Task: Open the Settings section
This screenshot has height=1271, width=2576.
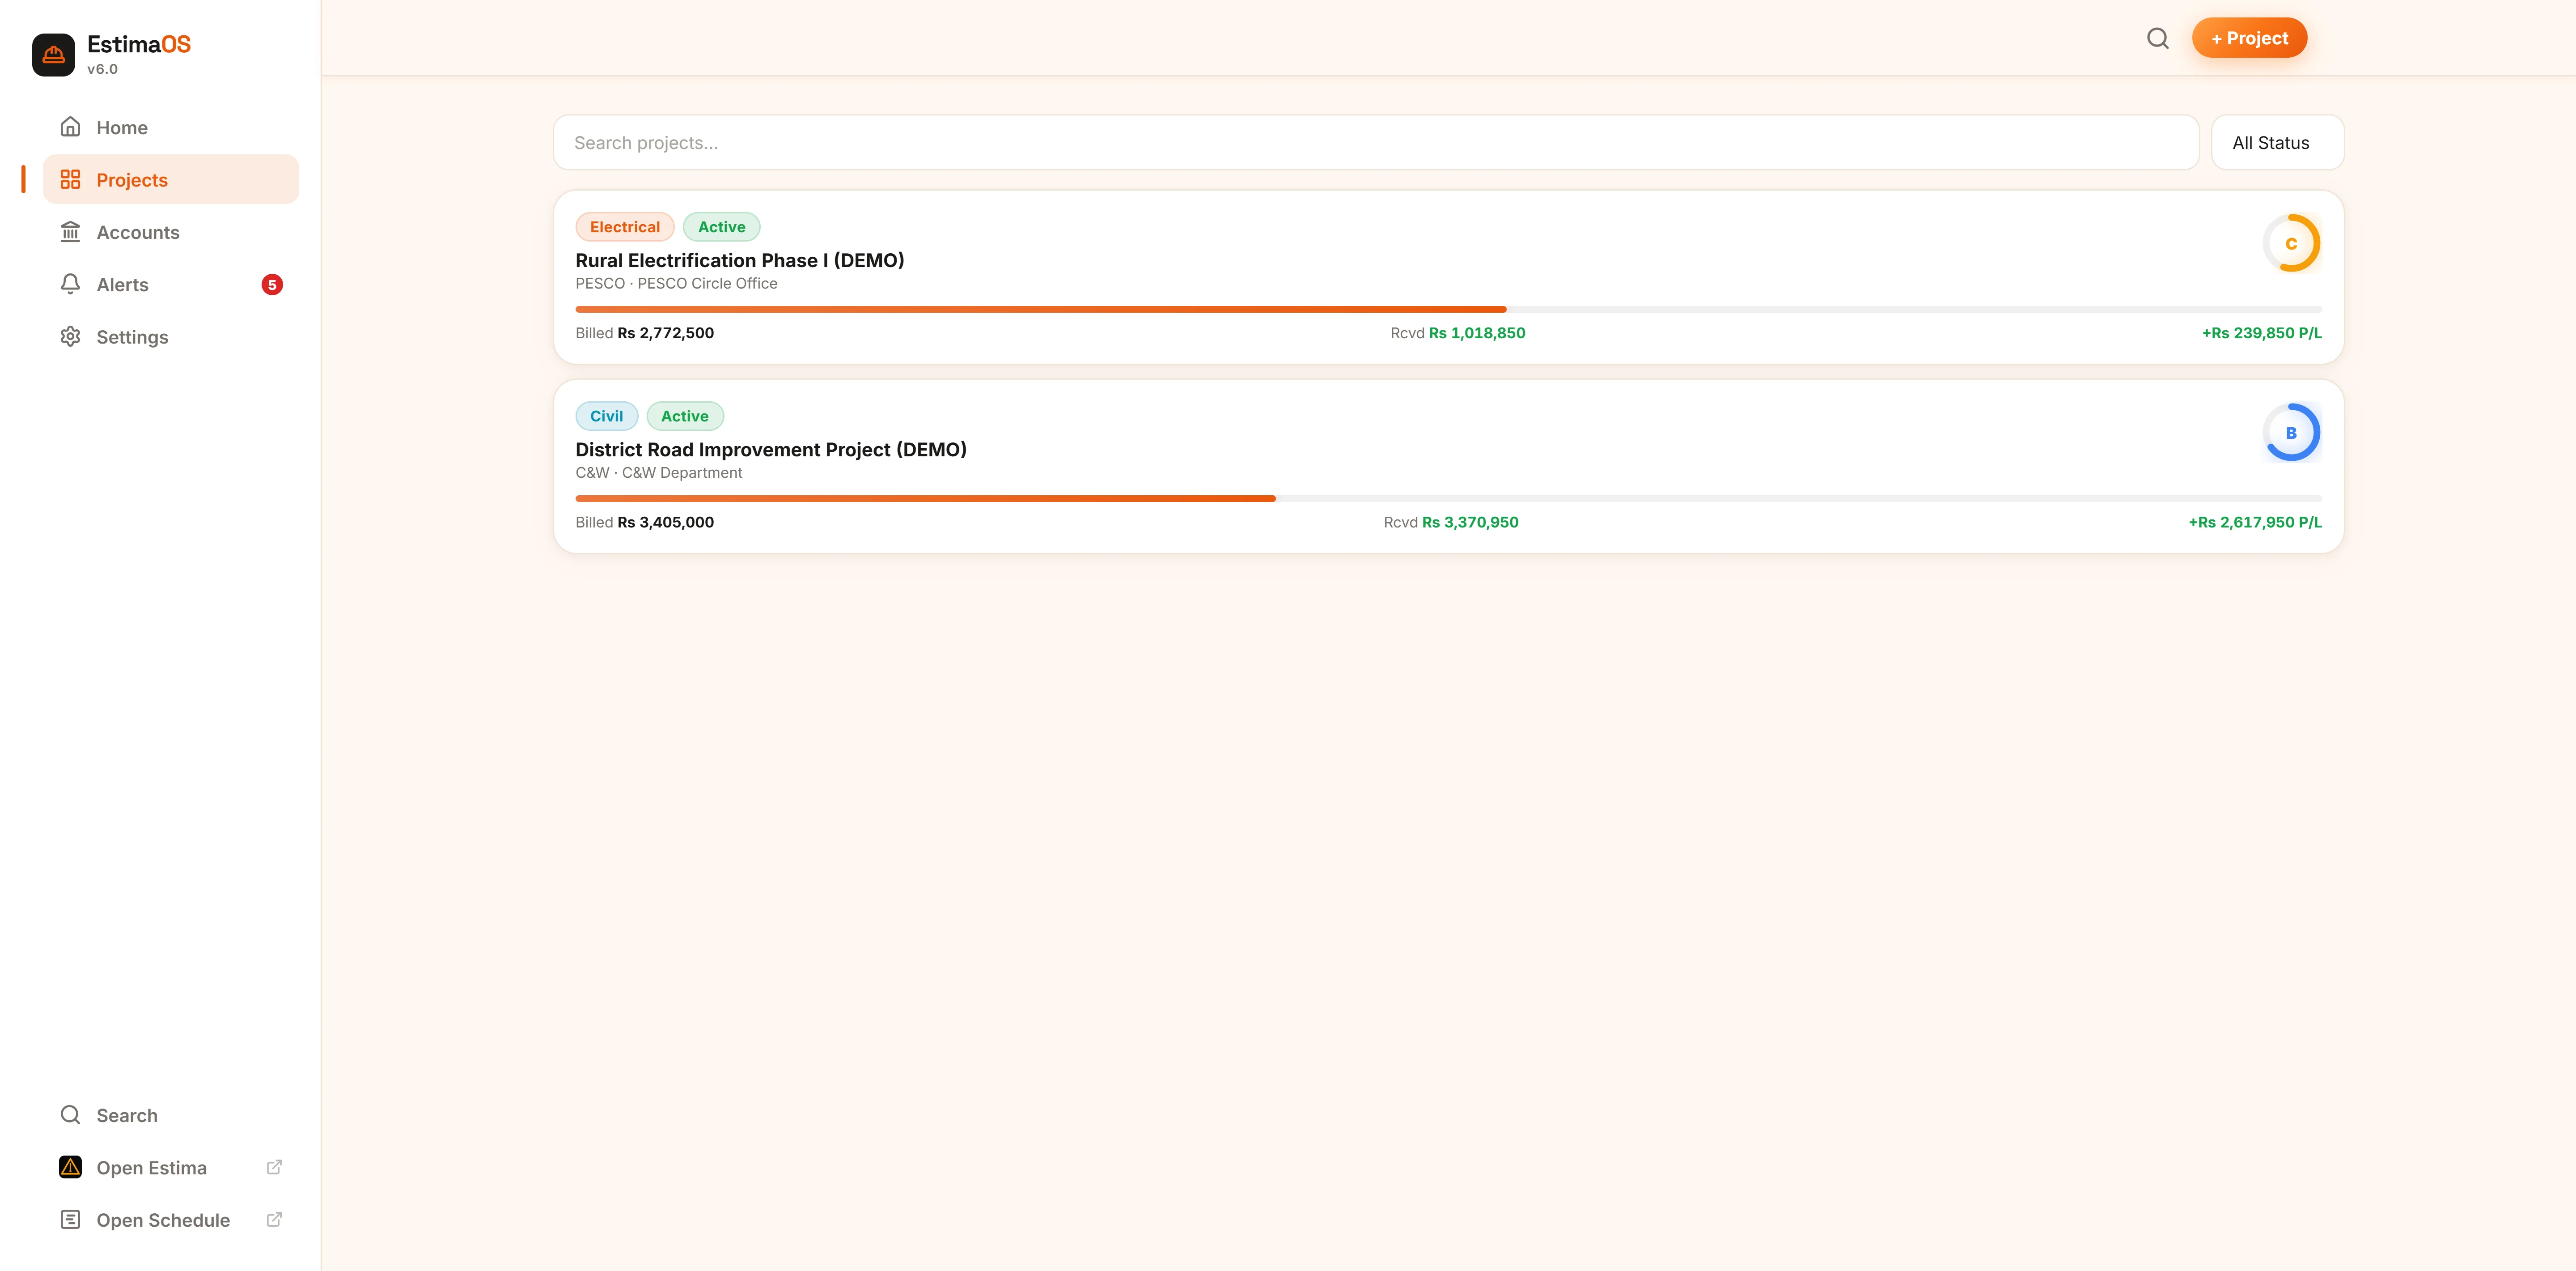Action: point(171,337)
